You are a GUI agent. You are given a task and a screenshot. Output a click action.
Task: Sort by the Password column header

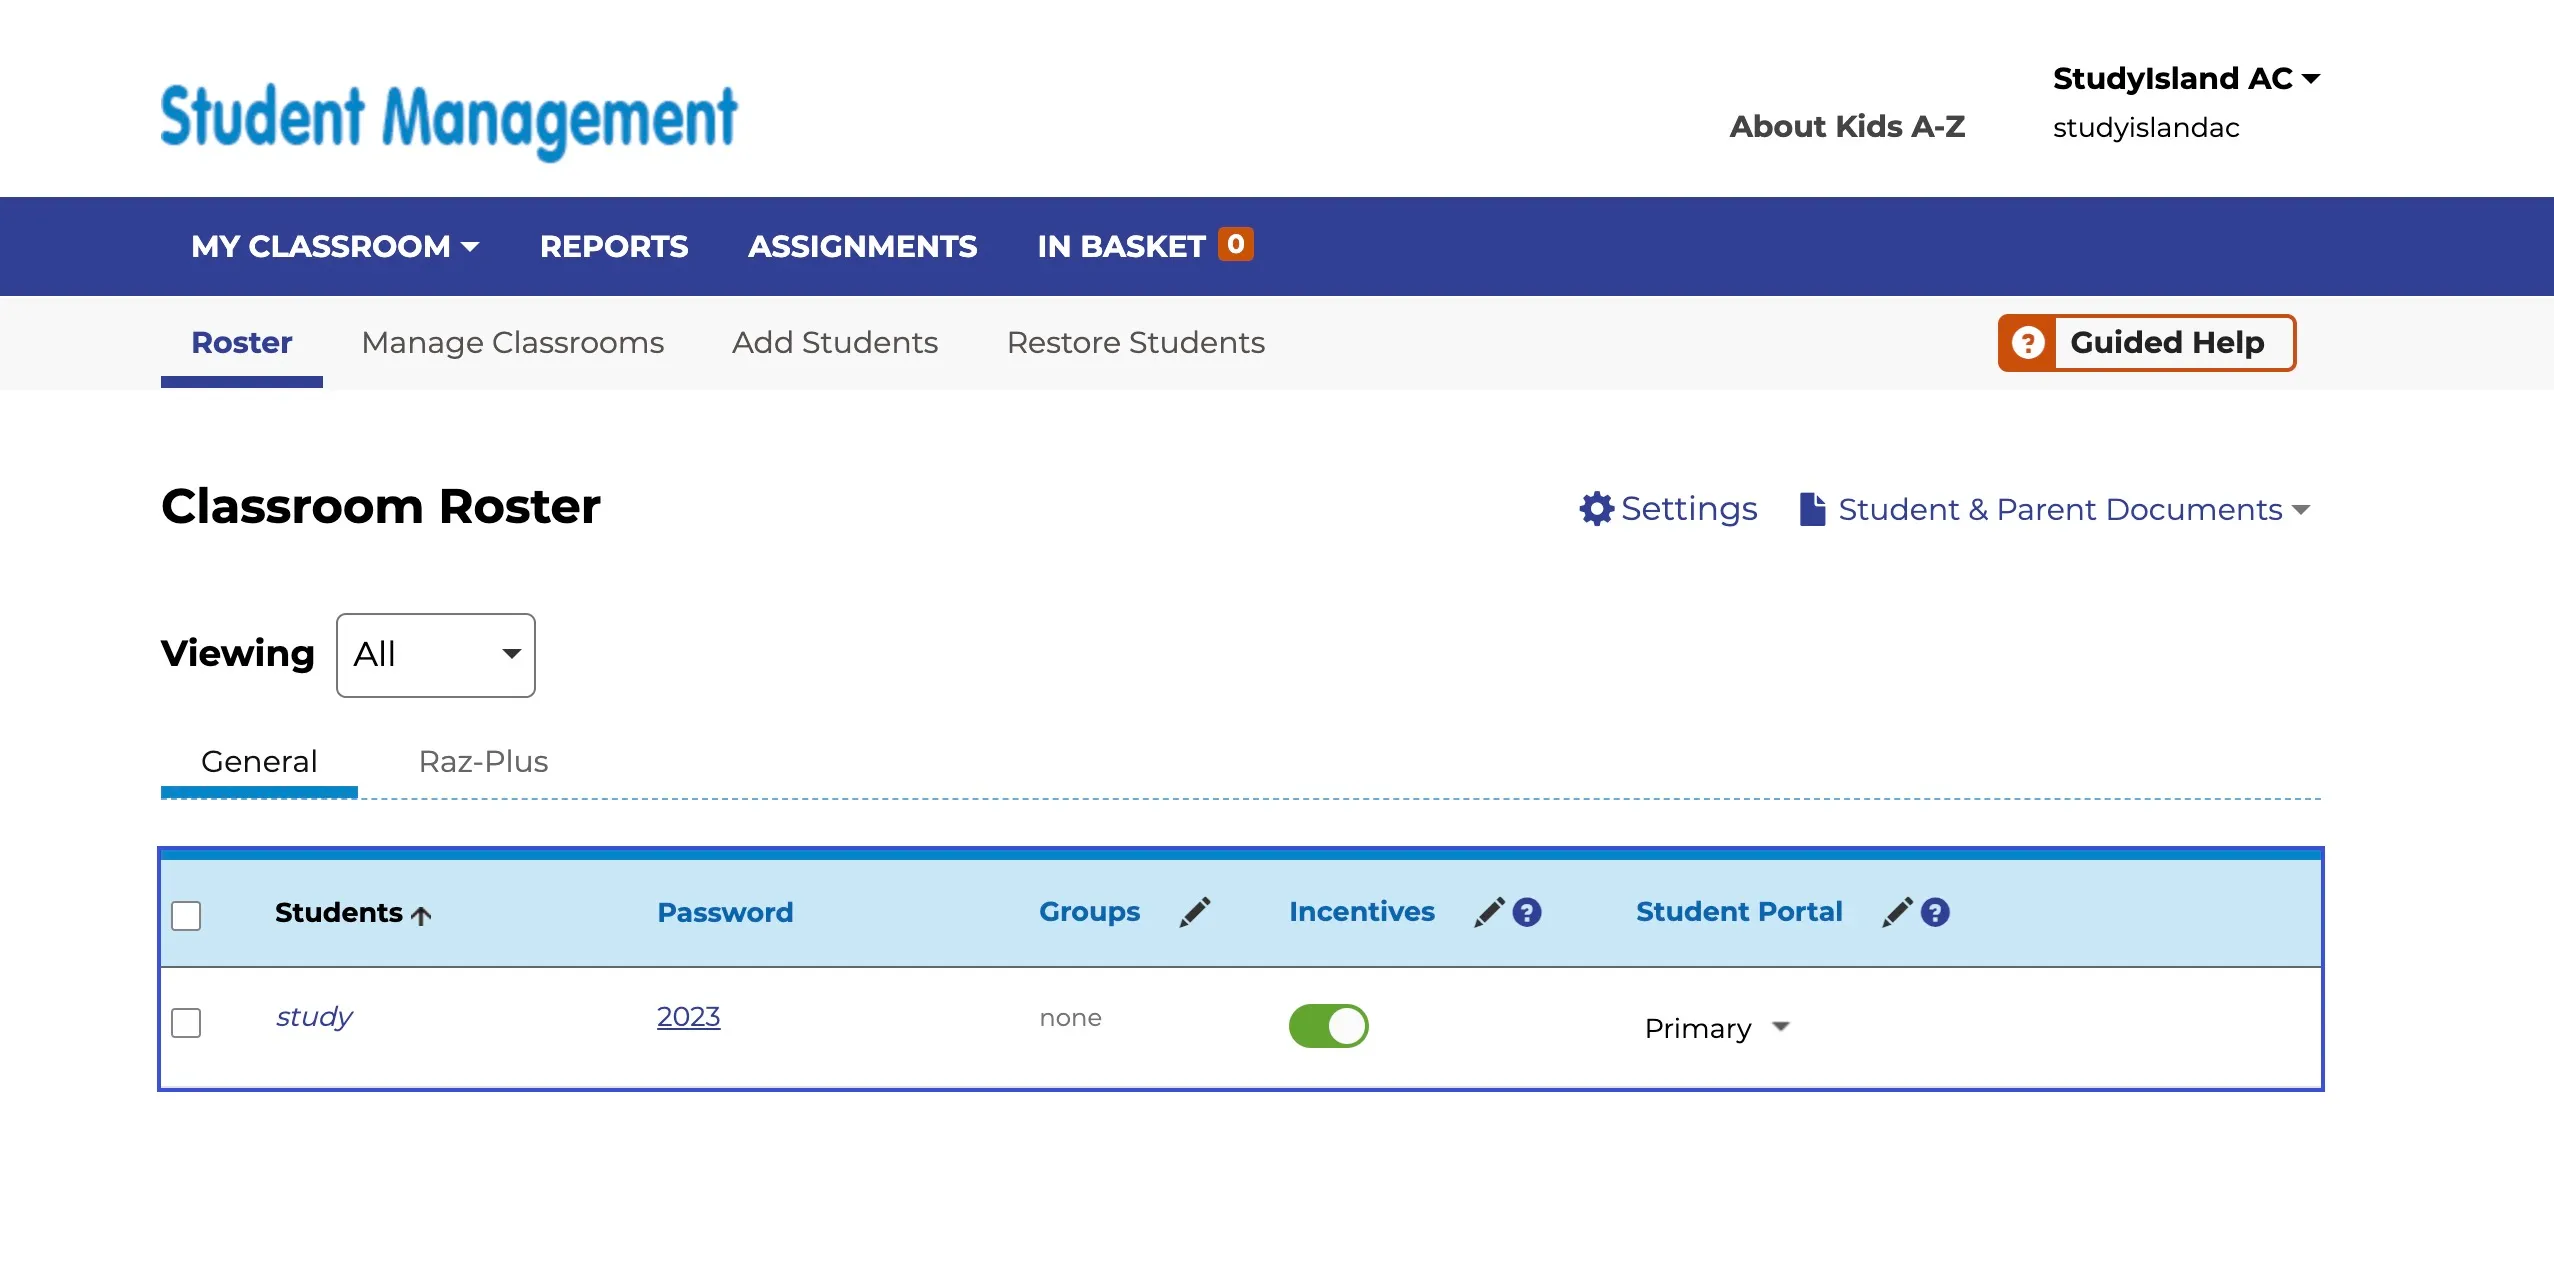(x=725, y=912)
